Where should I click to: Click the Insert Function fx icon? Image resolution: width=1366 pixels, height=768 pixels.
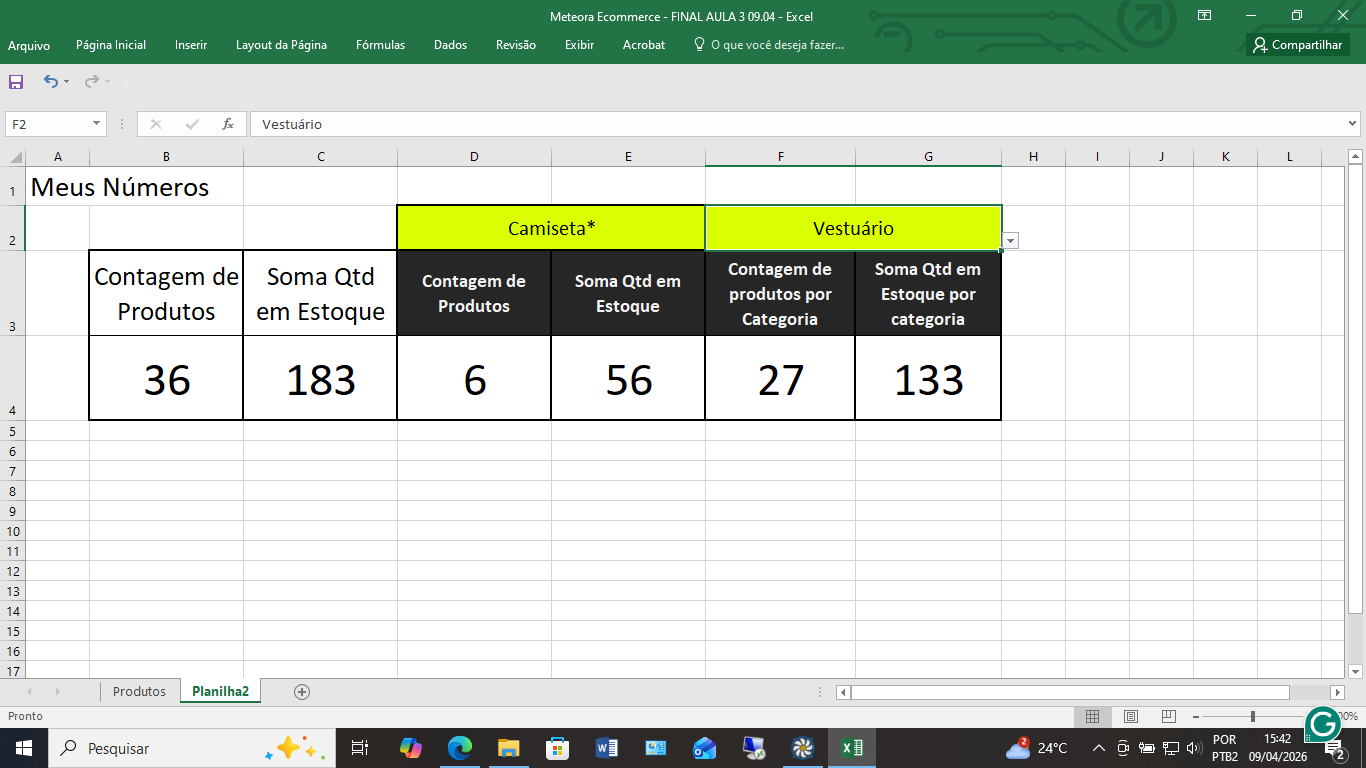(x=228, y=124)
